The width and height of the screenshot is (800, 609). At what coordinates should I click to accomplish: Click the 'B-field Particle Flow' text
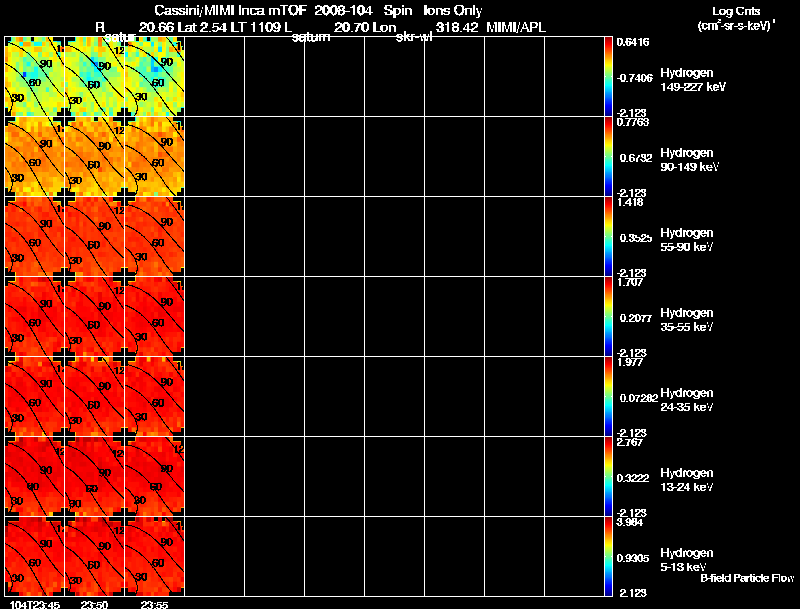tap(747, 578)
